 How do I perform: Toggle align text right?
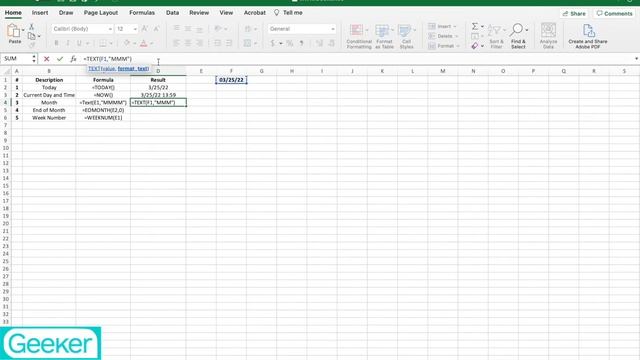coord(199,43)
